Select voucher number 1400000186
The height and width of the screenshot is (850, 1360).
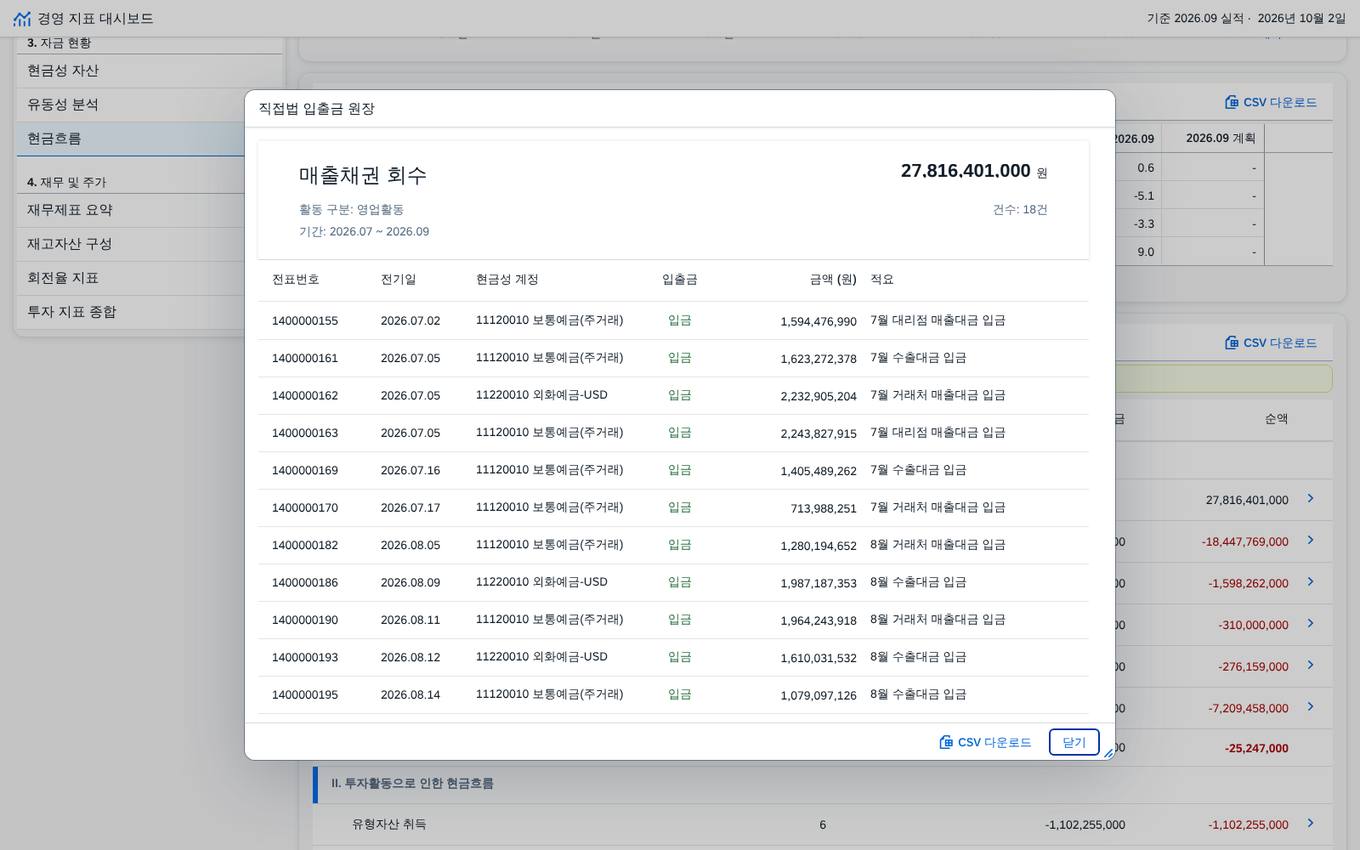tap(305, 582)
